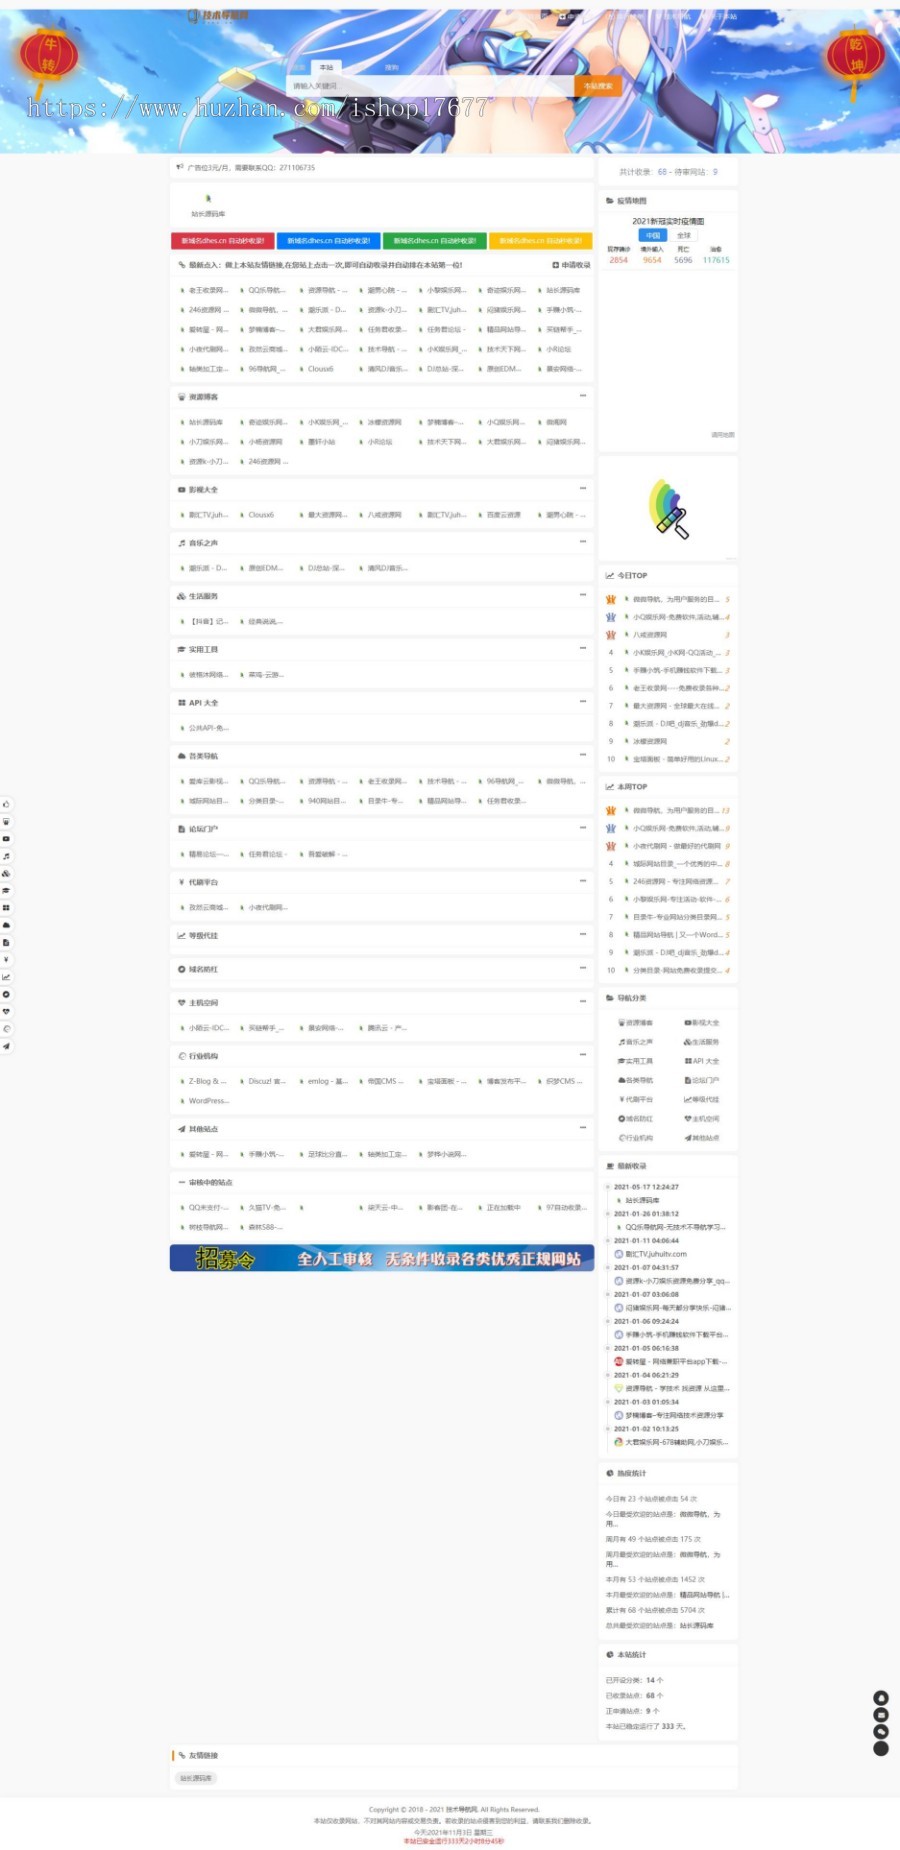Click the icon beside the 生活服务 section heading
900x1850 pixels.
pyautogui.click(x=181, y=596)
